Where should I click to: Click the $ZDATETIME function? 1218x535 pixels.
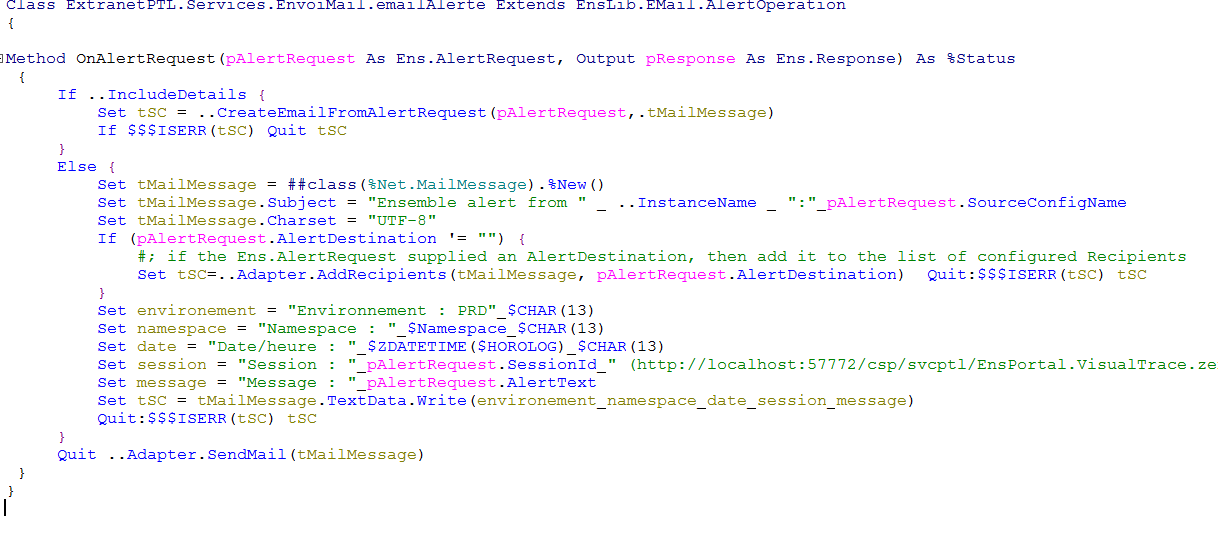pyautogui.click(x=415, y=347)
